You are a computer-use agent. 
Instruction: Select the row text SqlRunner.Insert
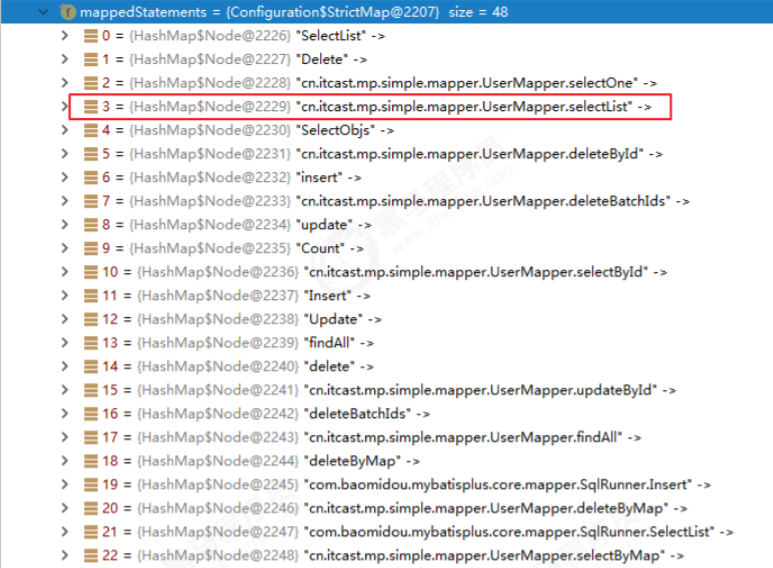click(407, 485)
